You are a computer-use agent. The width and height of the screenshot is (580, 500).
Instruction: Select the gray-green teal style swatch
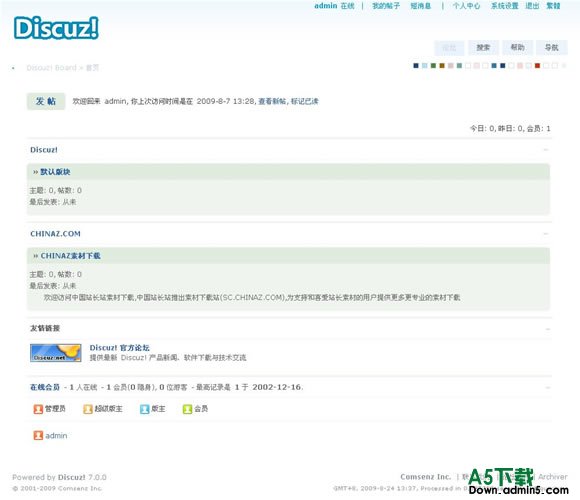(x=459, y=66)
